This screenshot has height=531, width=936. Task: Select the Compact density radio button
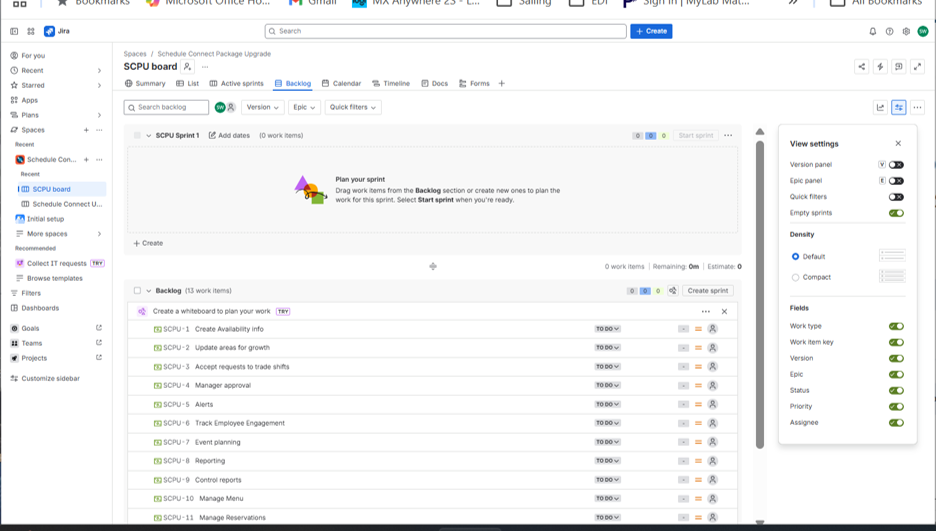coord(795,277)
